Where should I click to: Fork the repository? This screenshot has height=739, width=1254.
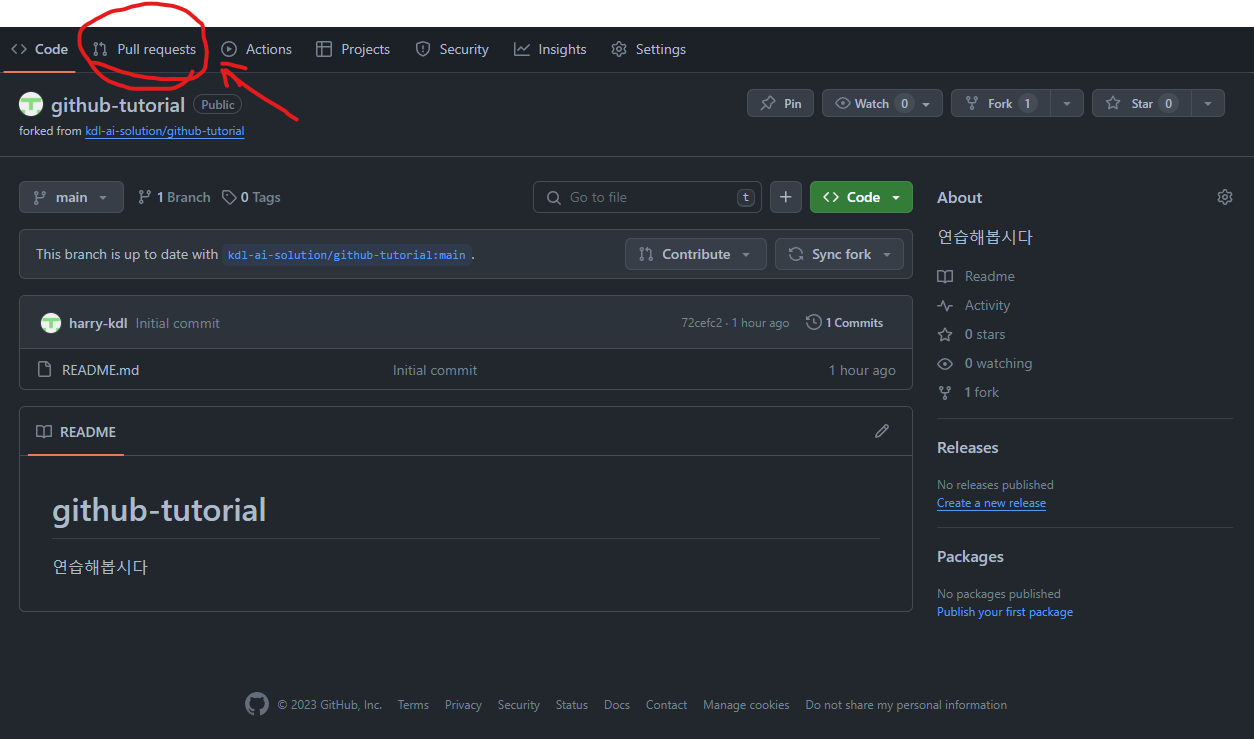(x=998, y=104)
